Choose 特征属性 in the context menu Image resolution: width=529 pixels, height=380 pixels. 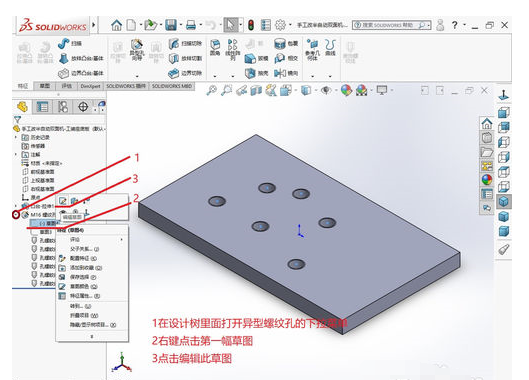92,296
